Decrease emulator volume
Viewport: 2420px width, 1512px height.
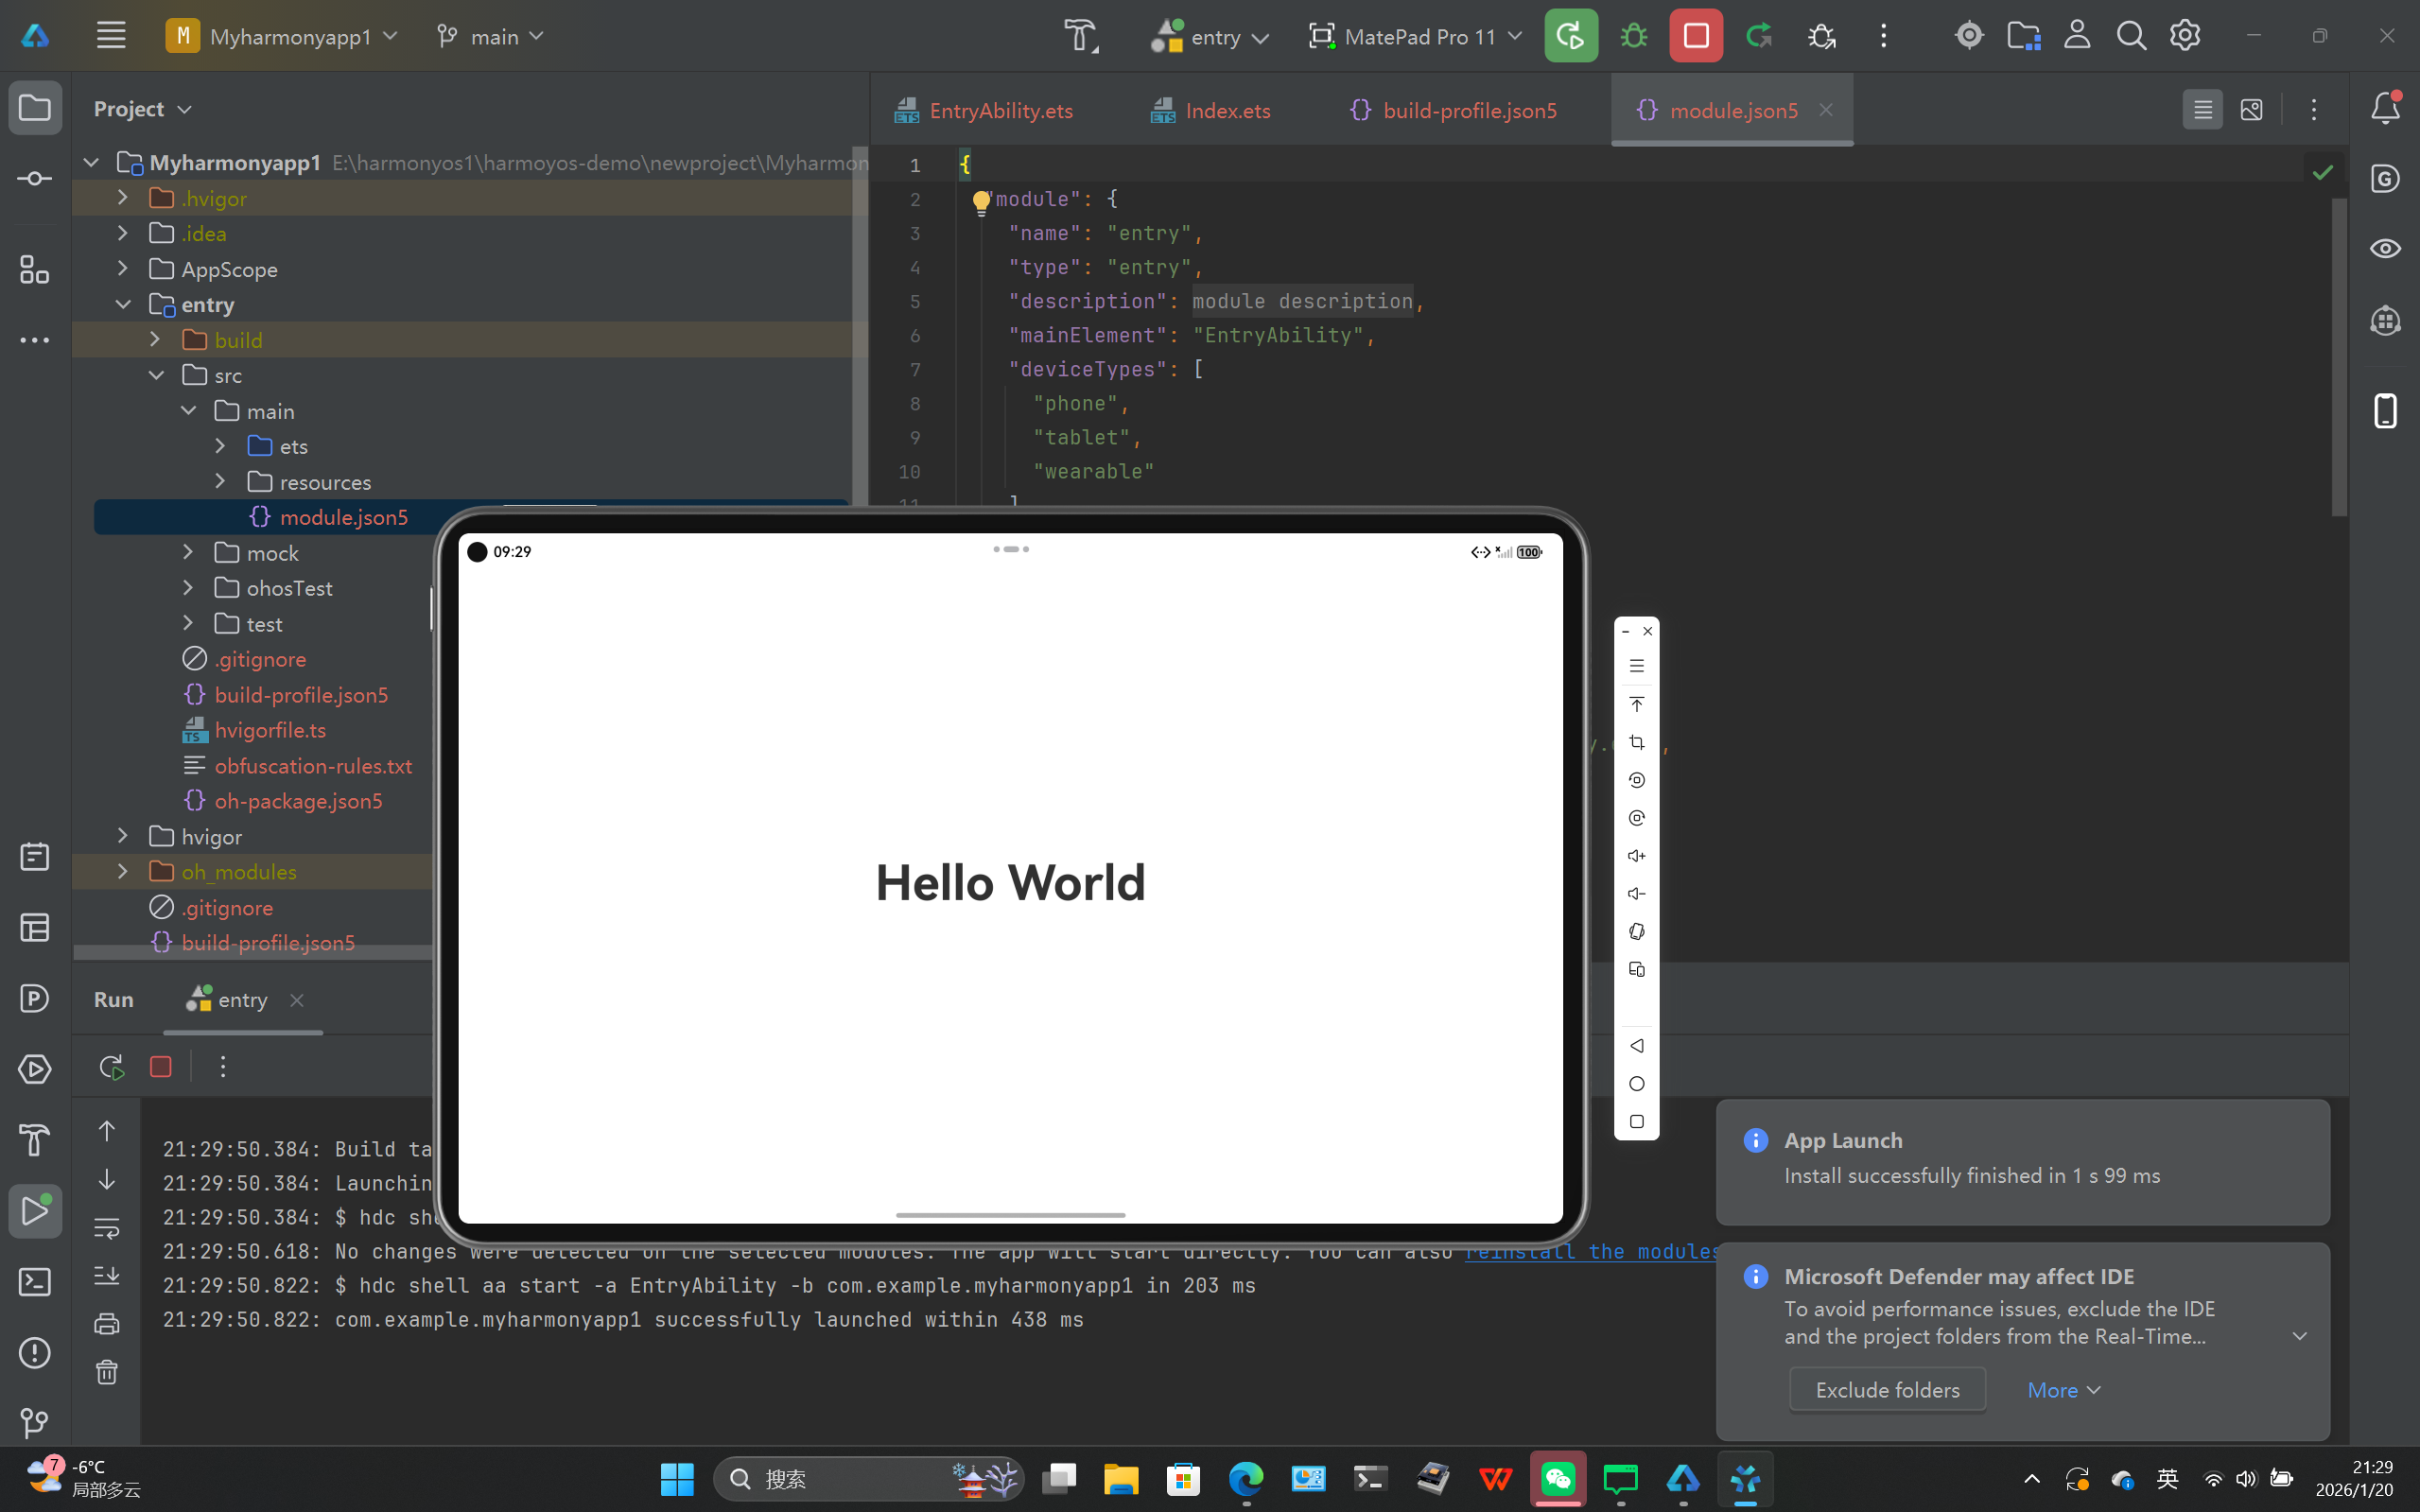1637,894
